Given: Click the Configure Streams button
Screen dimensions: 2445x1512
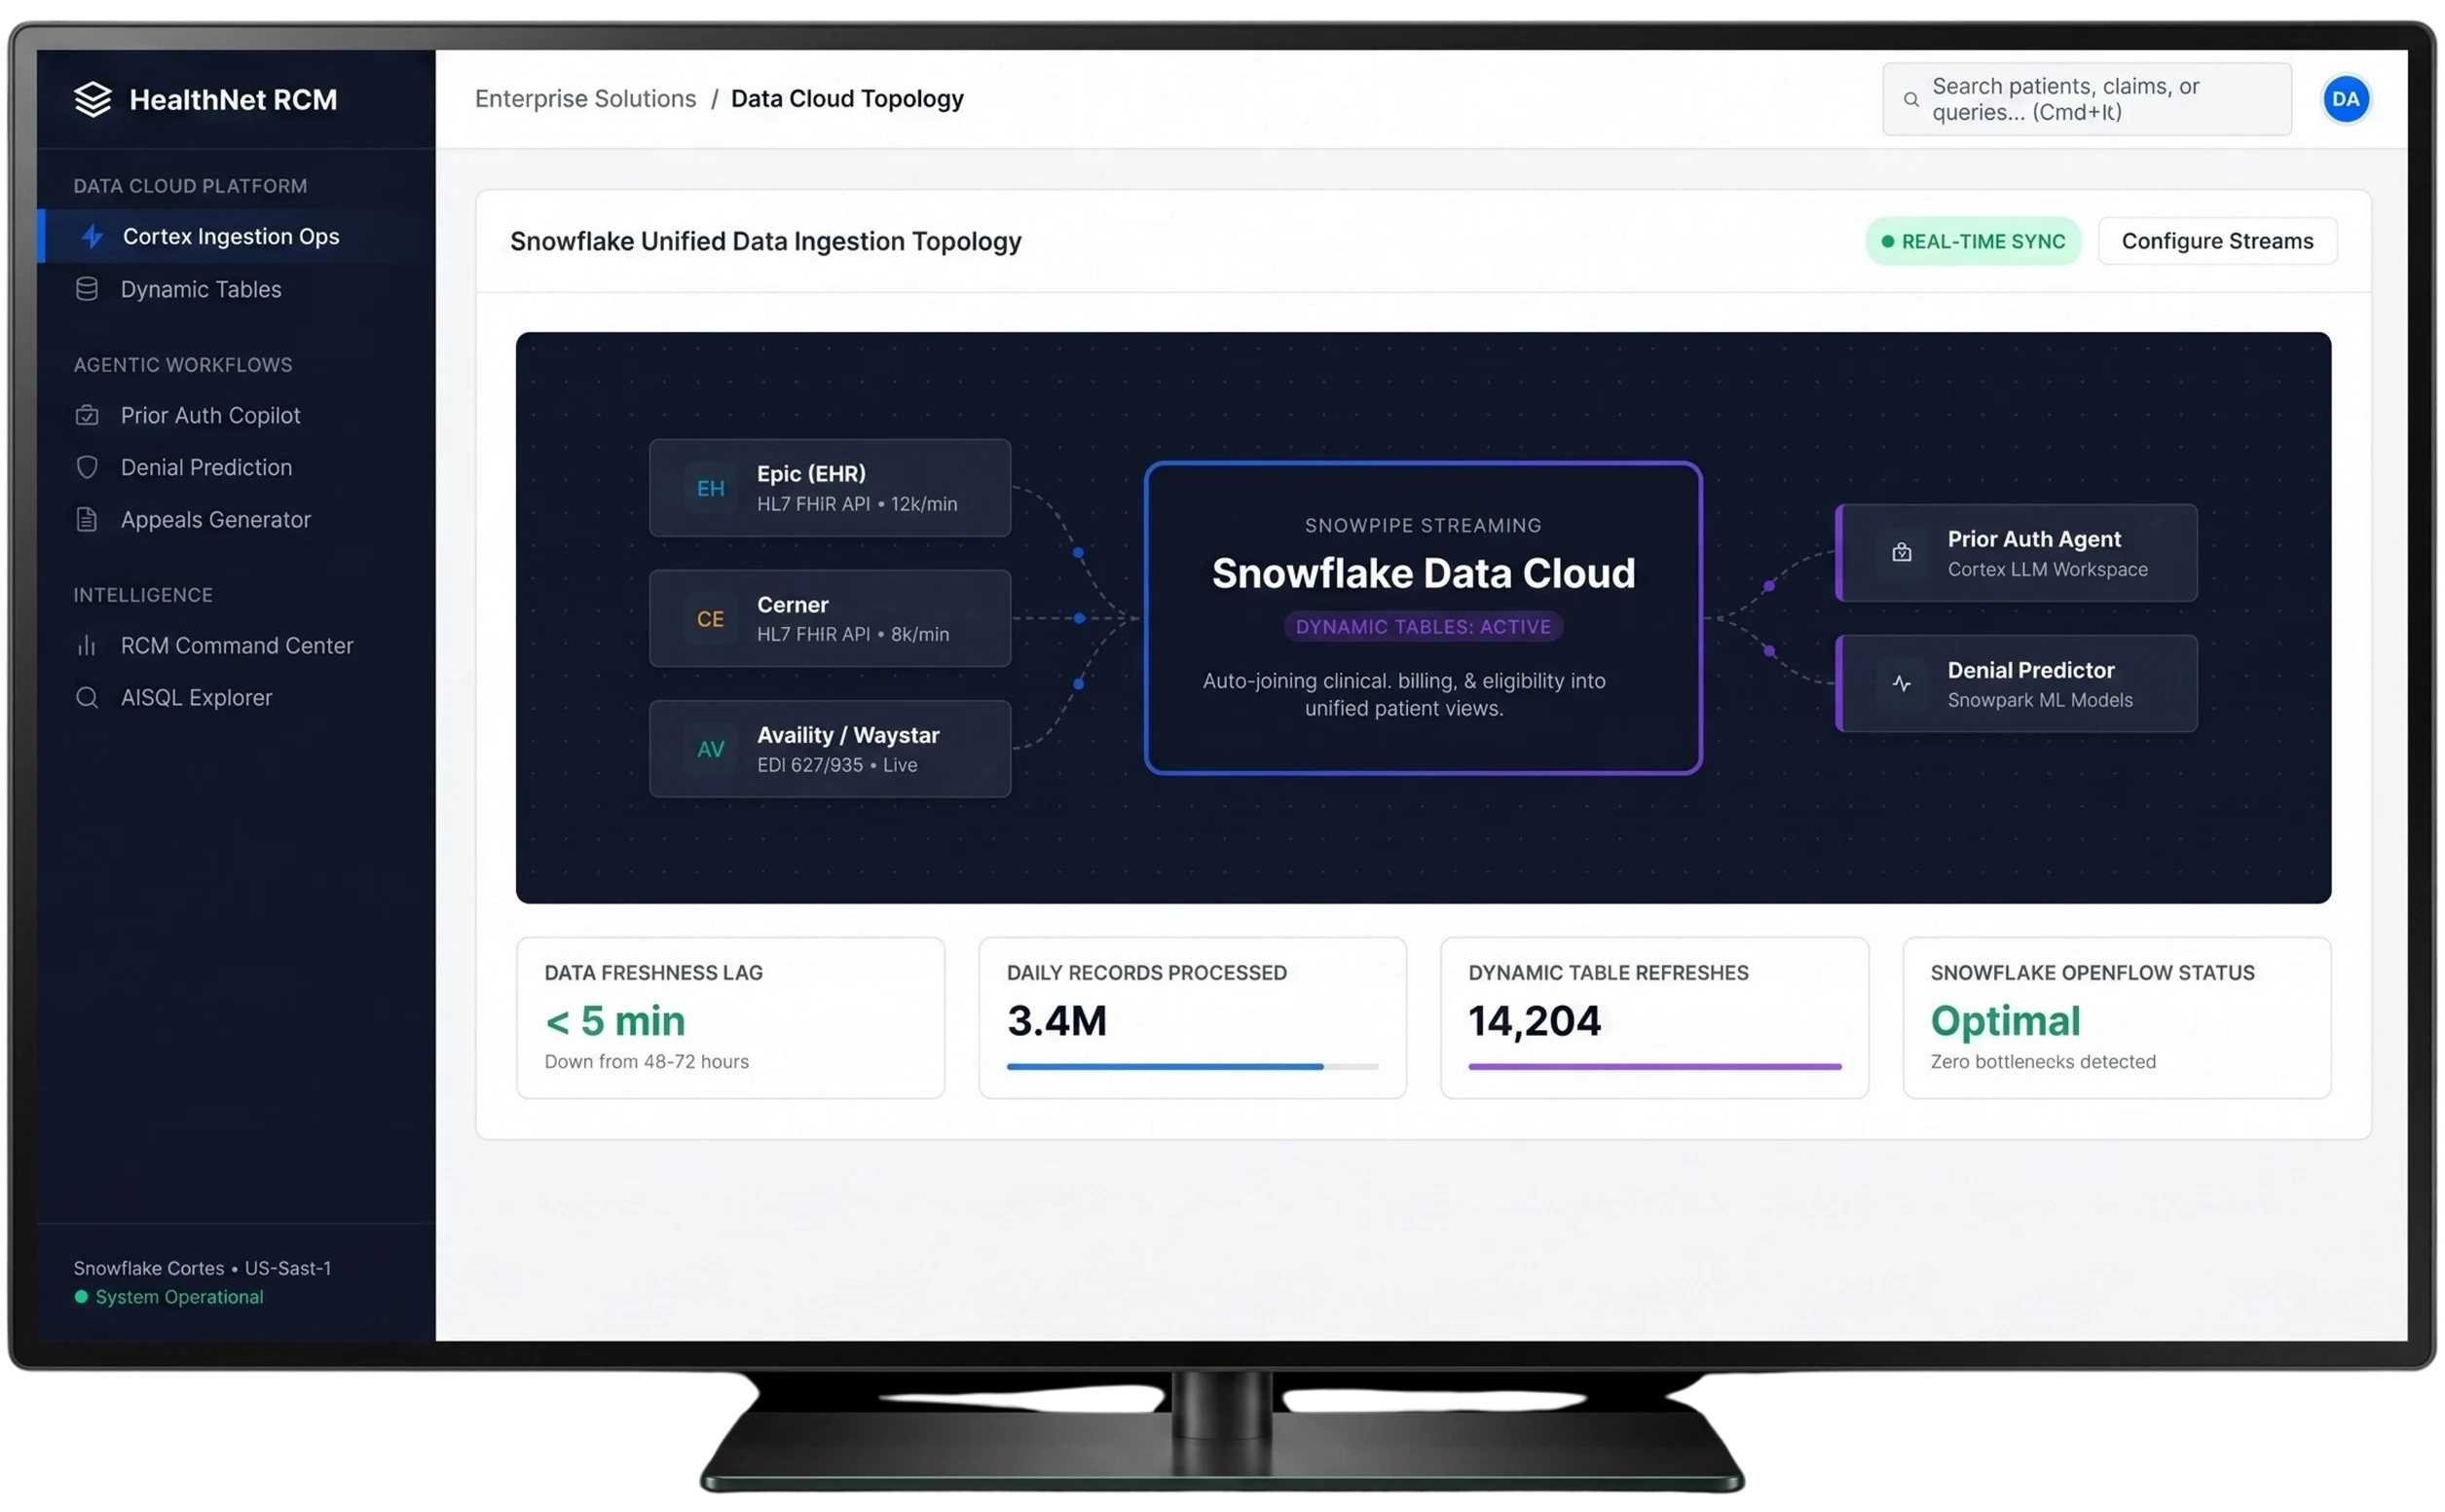Looking at the screenshot, I should (x=2216, y=241).
